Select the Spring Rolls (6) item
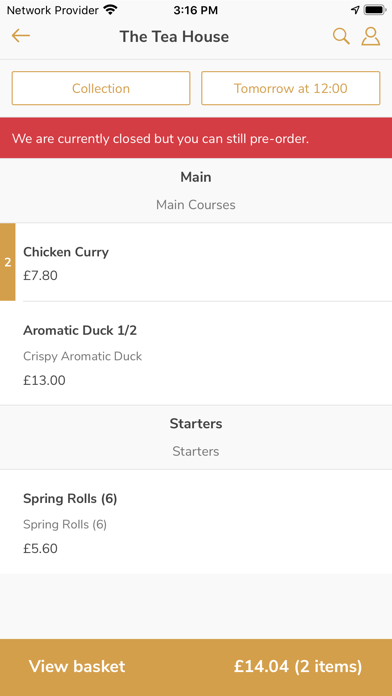 tap(196, 522)
